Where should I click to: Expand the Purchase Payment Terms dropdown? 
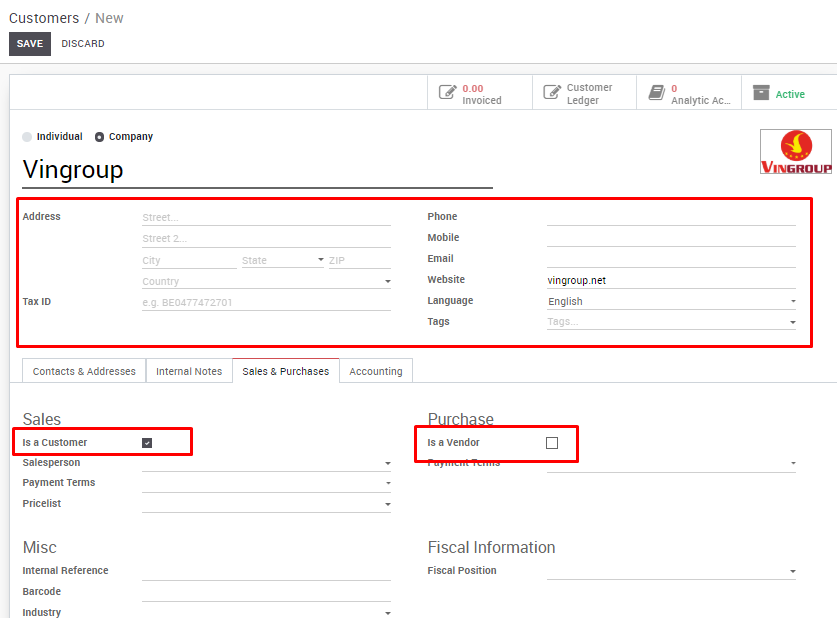671,463
